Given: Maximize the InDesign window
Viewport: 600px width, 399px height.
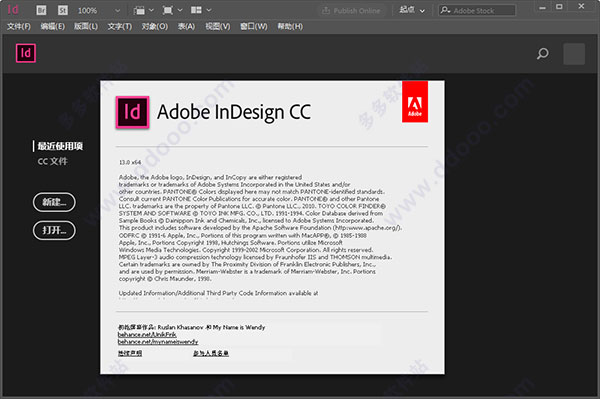Looking at the screenshot, I should [559, 7].
